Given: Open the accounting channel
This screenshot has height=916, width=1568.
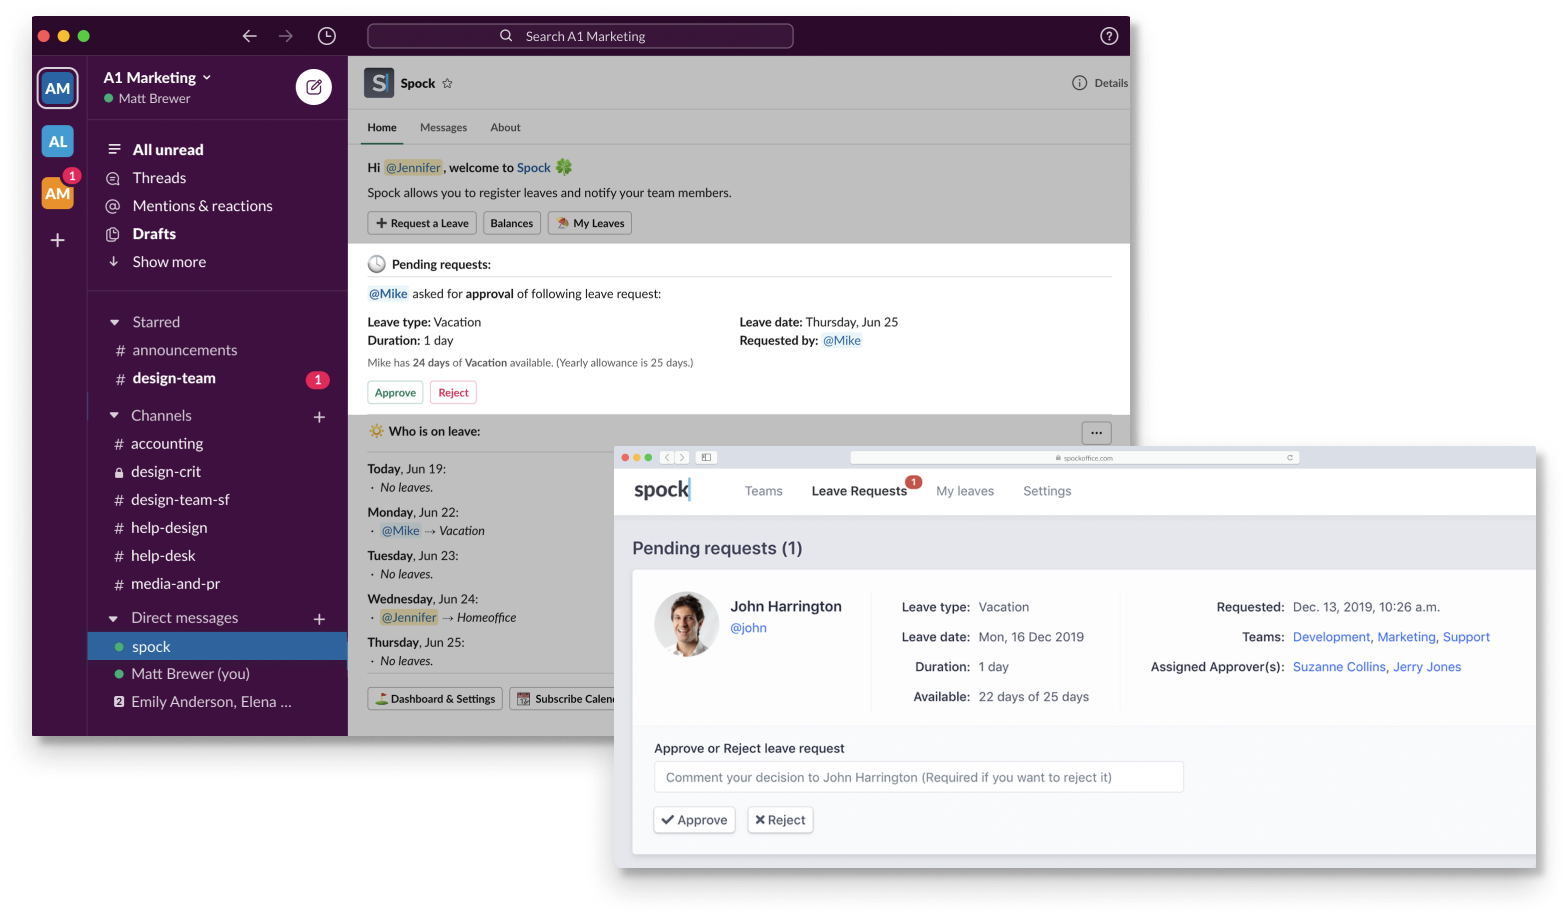Looking at the screenshot, I should (x=167, y=444).
